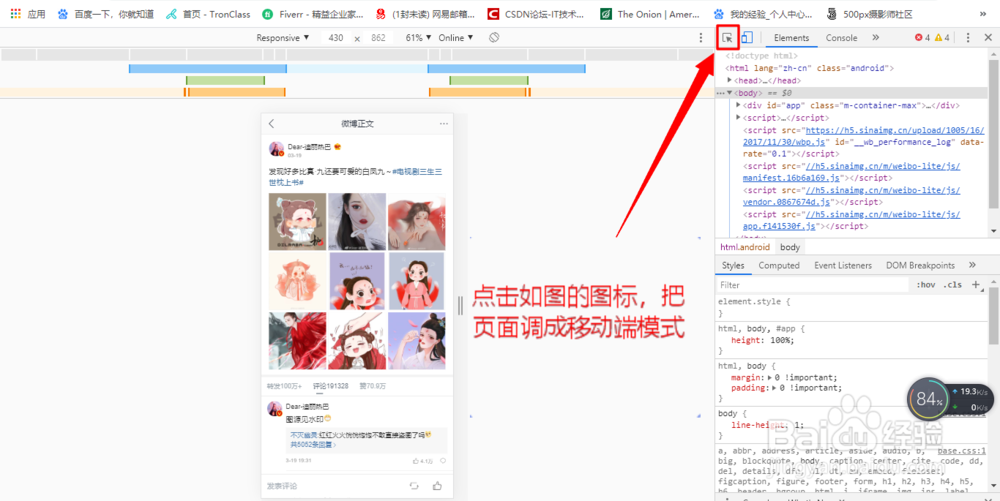Click the red error count badge
Screen dimensions: 1000x501
coord(922,38)
